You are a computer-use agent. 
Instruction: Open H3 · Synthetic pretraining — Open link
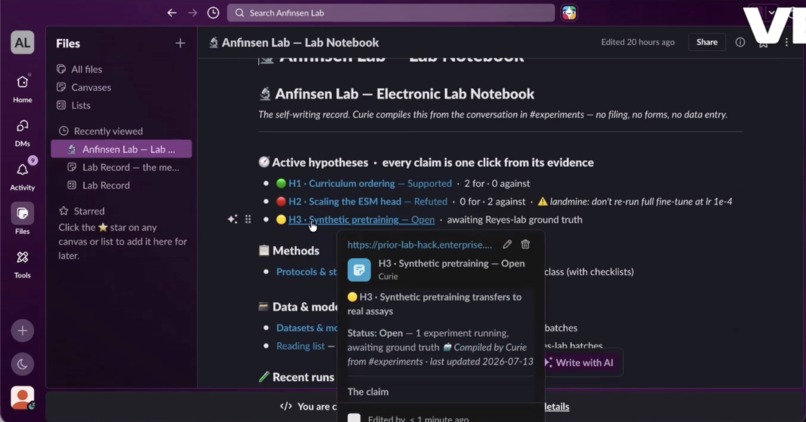point(361,219)
